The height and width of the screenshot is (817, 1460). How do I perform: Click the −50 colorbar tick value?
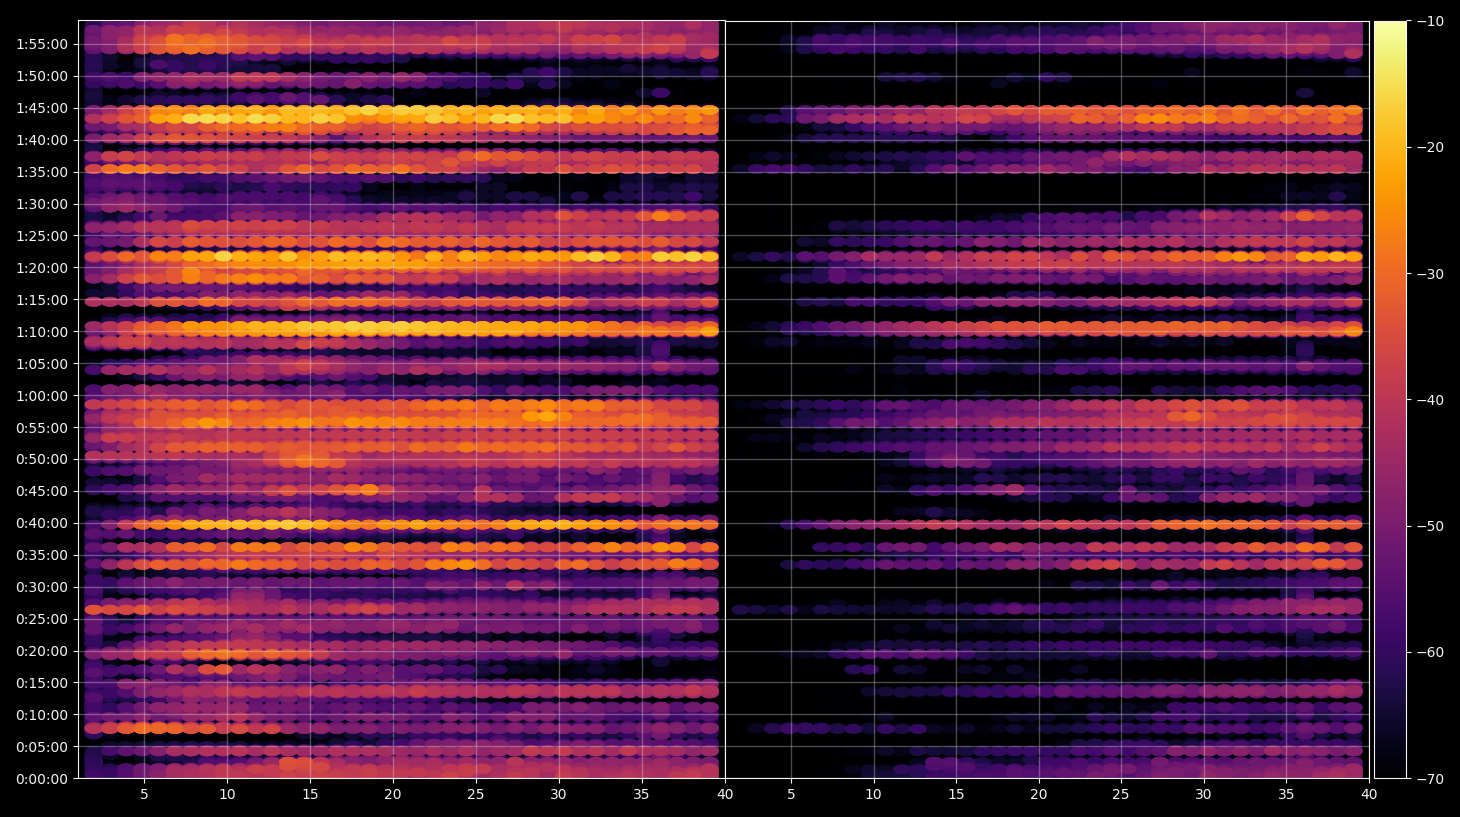coord(1429,526)
